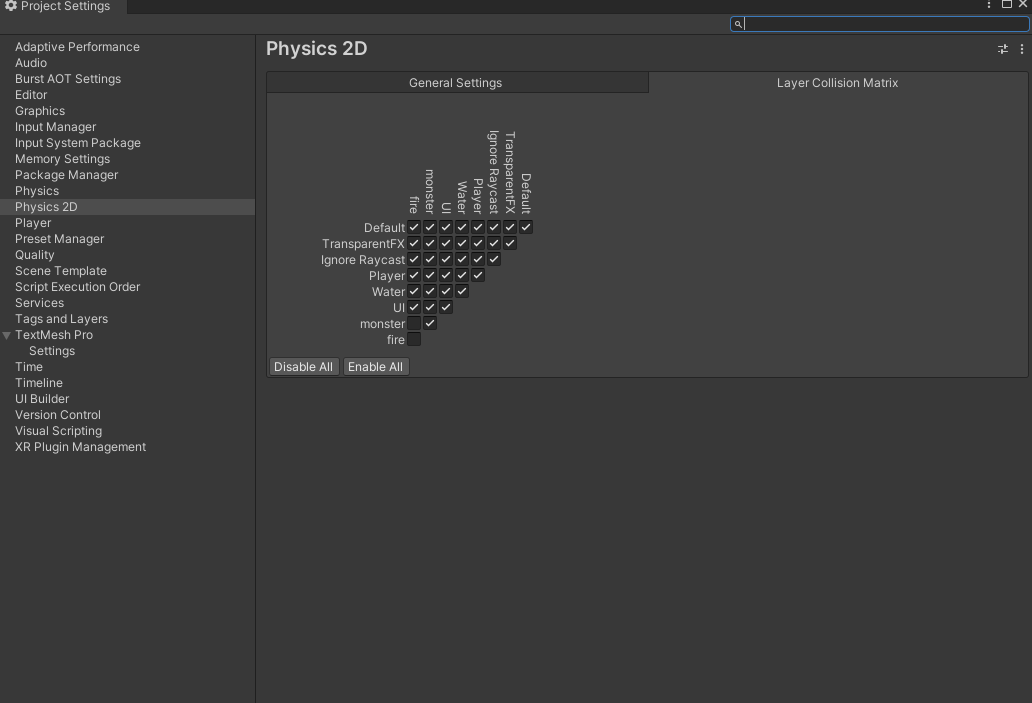Click the Project Settings window tab

pyautogui.click(x=63, y=6)
